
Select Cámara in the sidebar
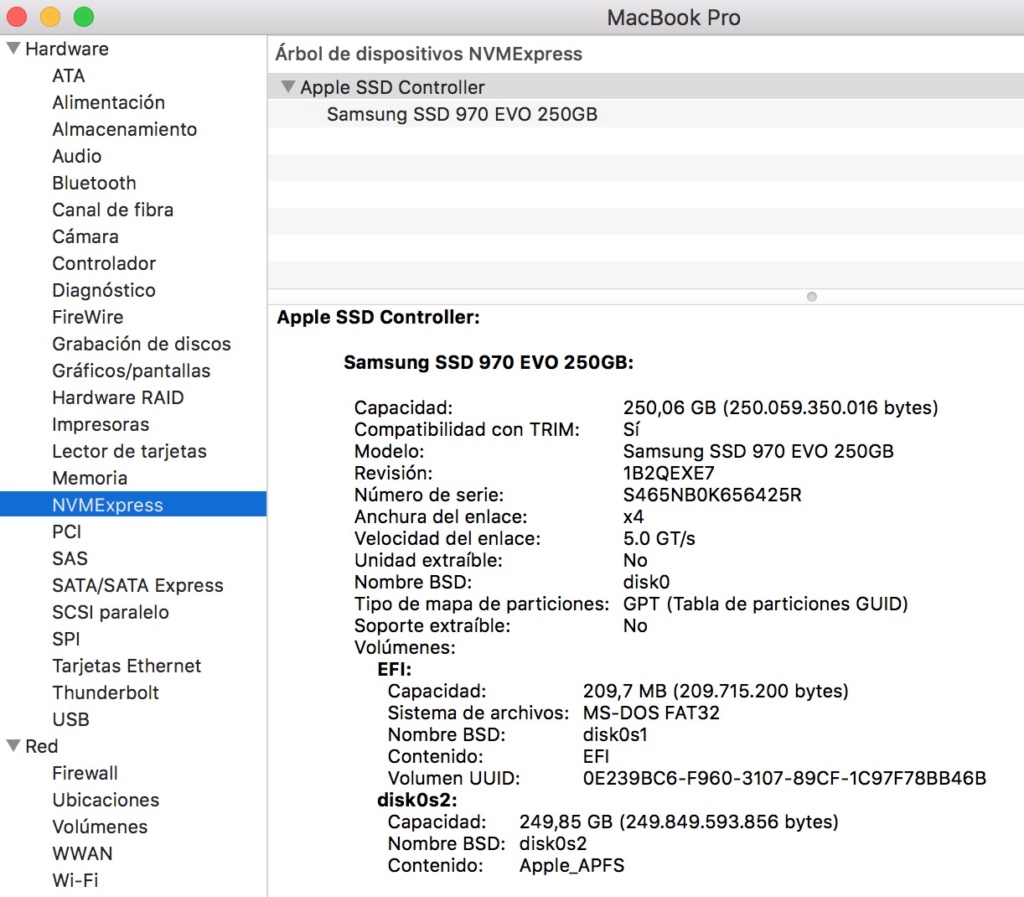[86, 236]
